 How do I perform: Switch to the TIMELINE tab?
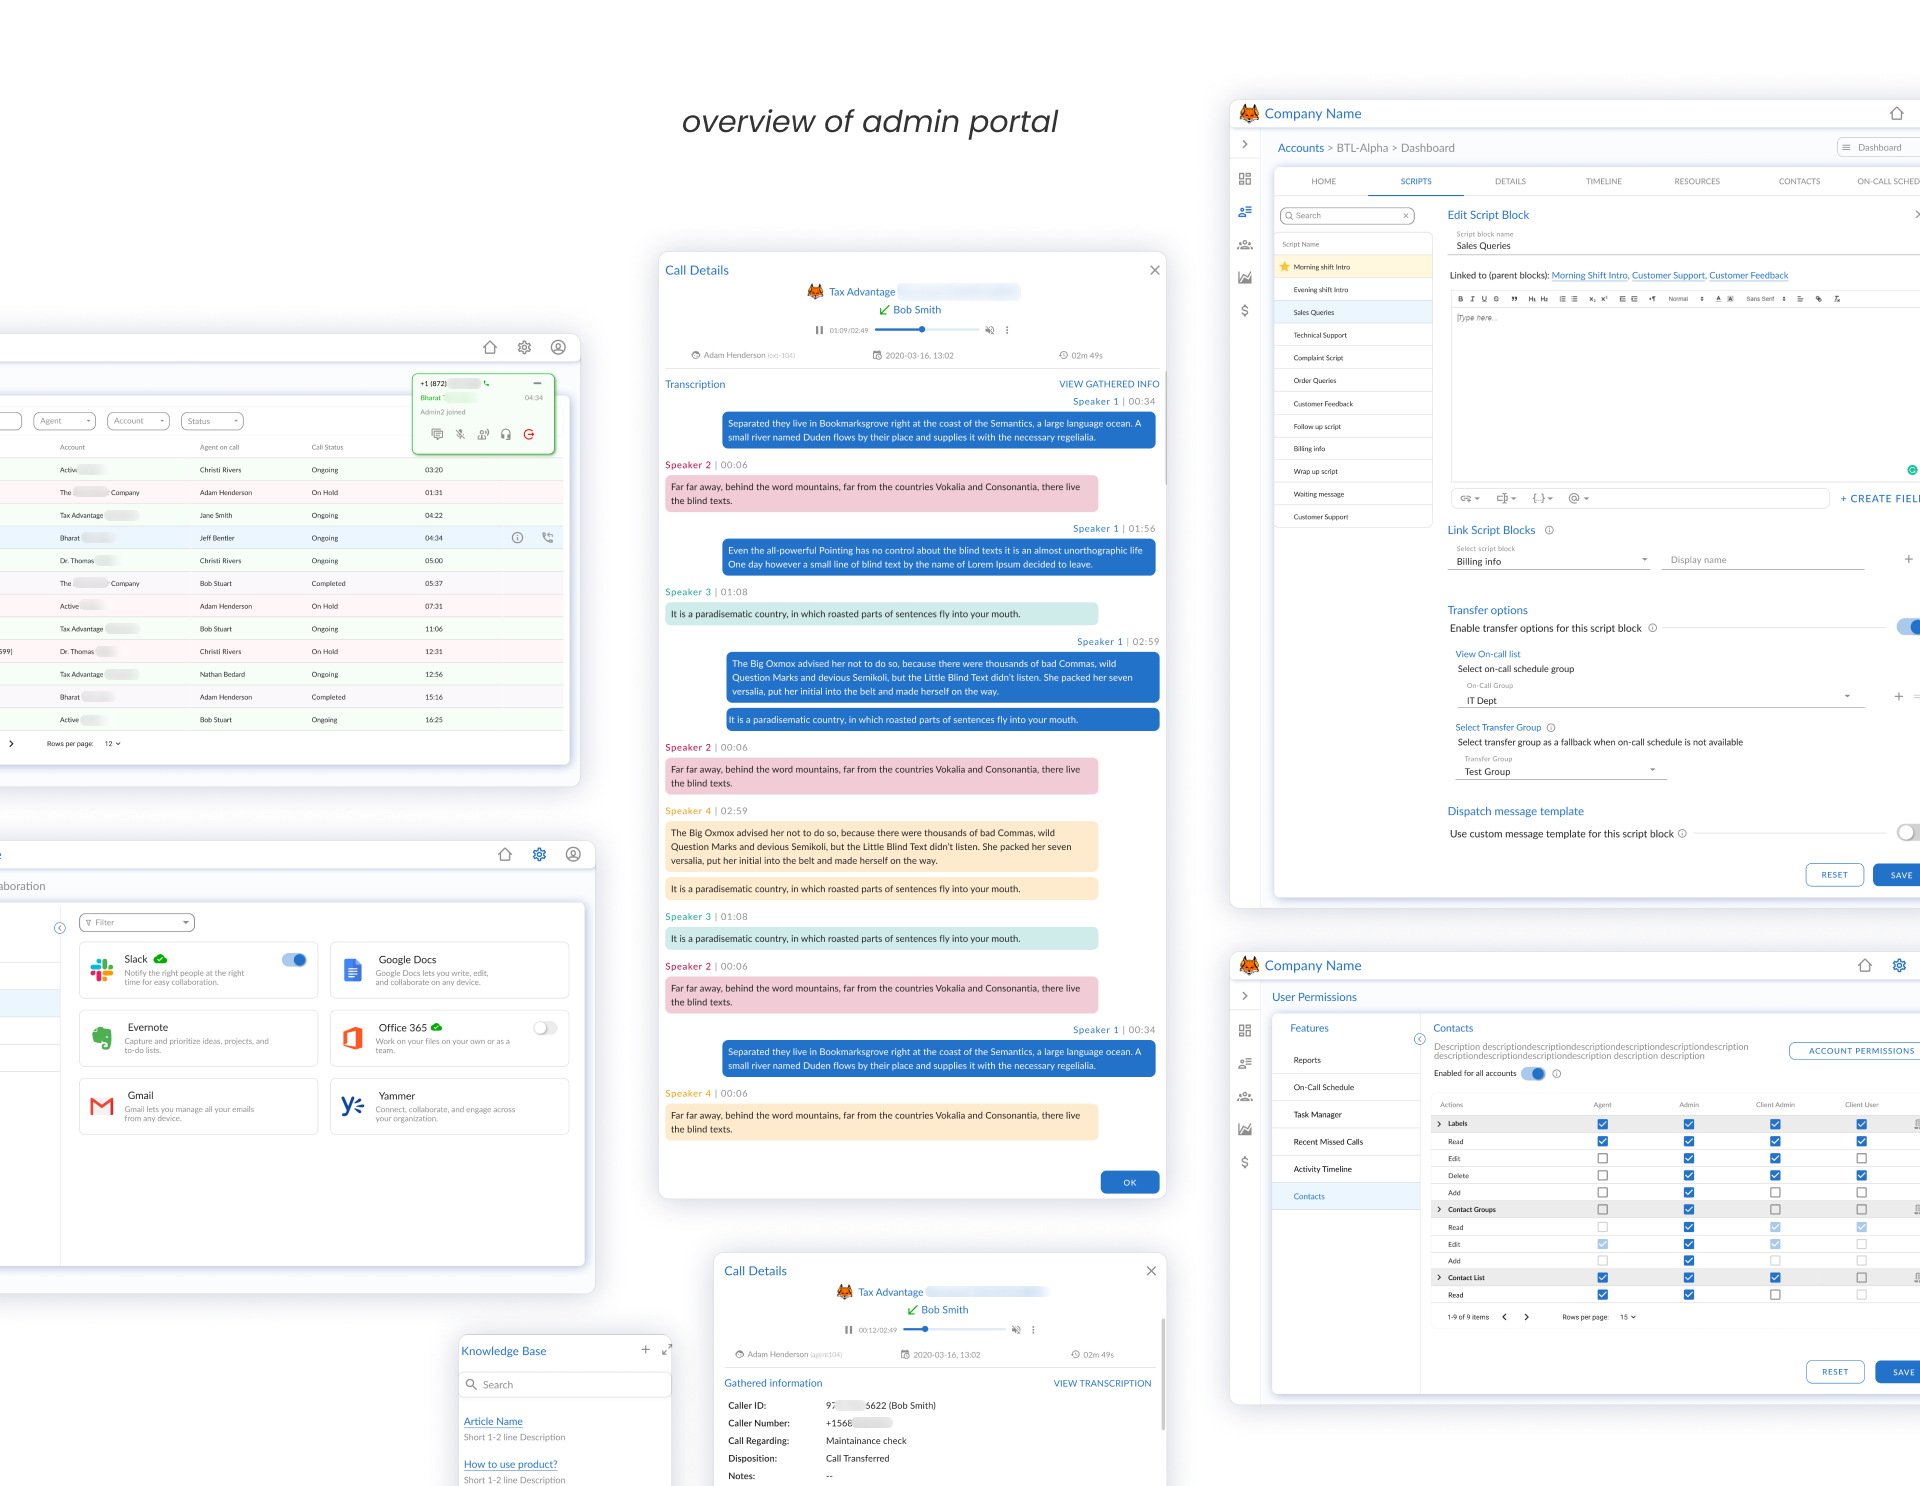pos(1603,182)
